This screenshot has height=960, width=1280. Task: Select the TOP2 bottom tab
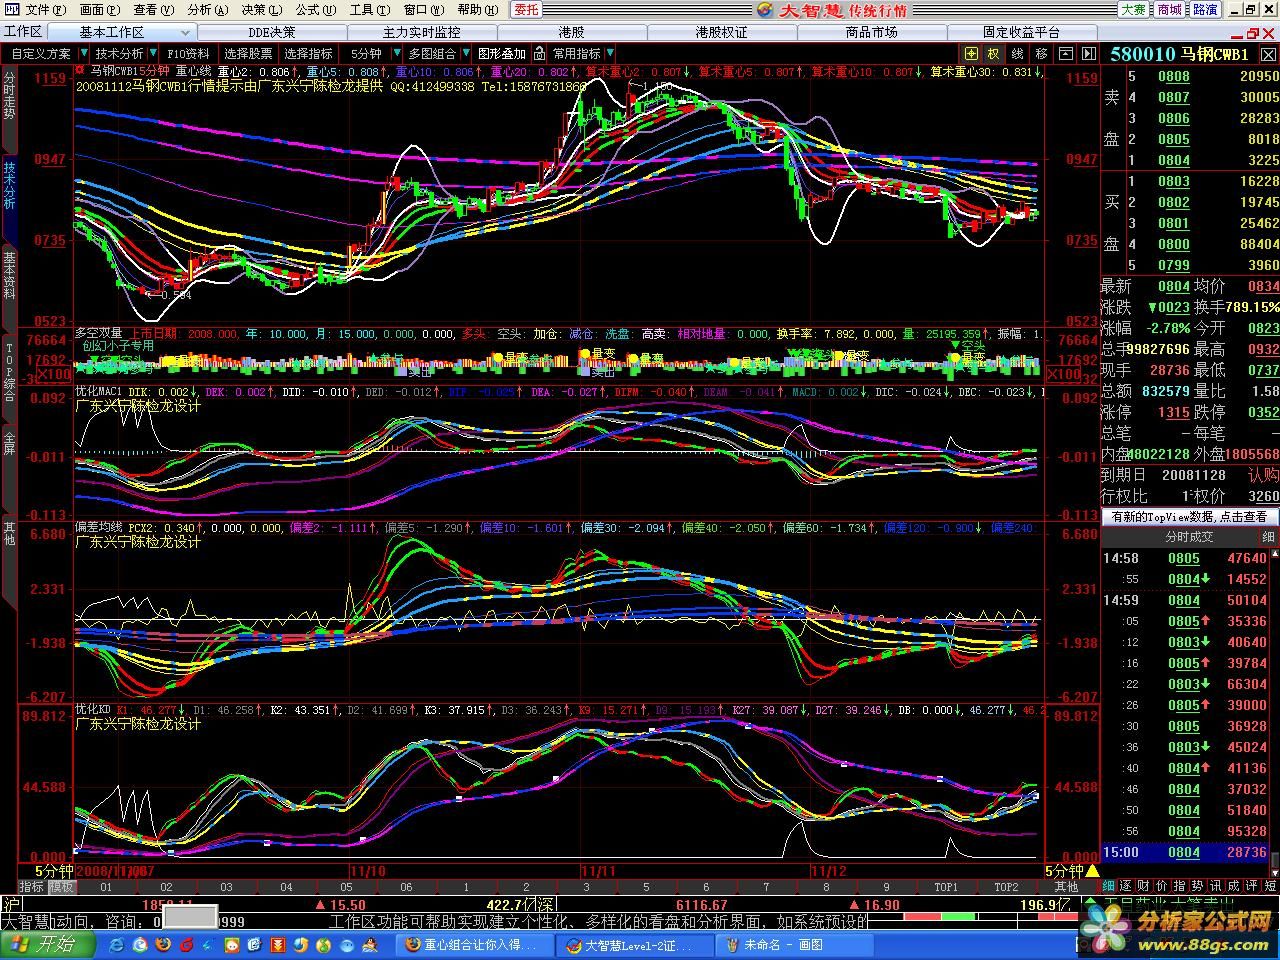pos(1006,887)
